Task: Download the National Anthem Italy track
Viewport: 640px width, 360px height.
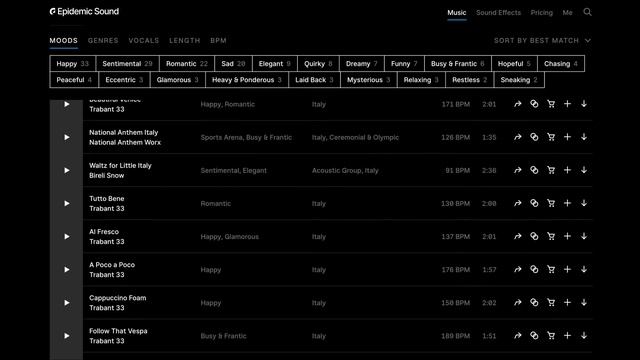Action: point(584,137)
